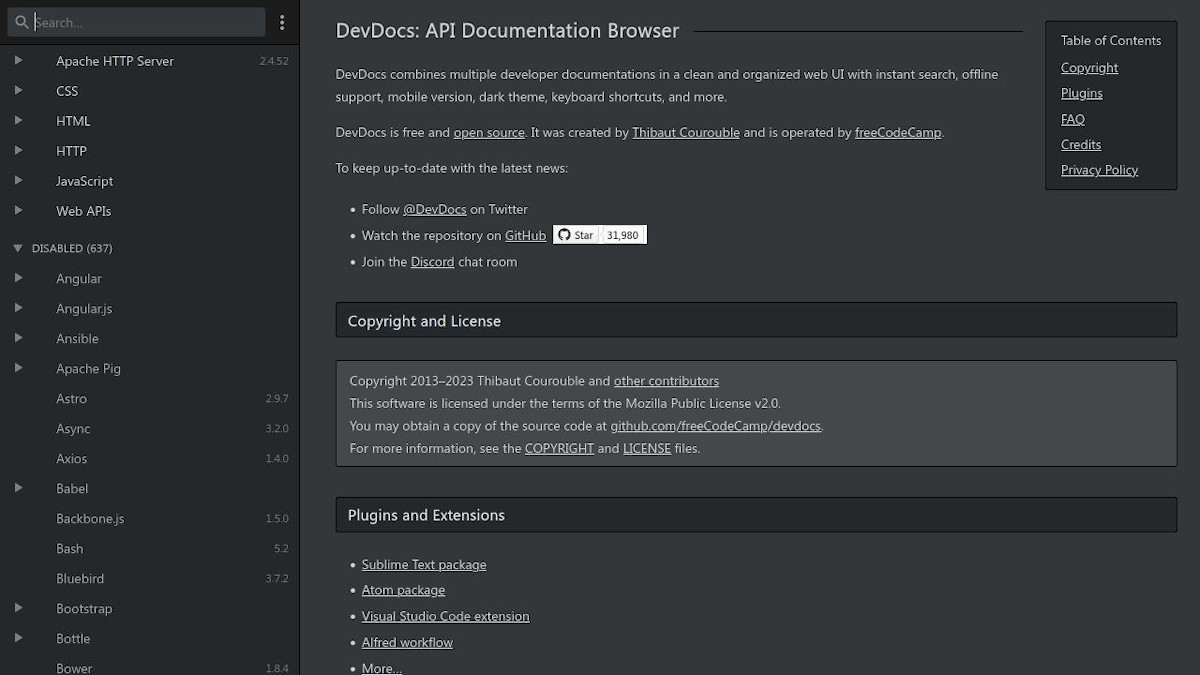Select Astro in the sidebar
This screenshot has width=1200, height=675.
coord(149,399)
